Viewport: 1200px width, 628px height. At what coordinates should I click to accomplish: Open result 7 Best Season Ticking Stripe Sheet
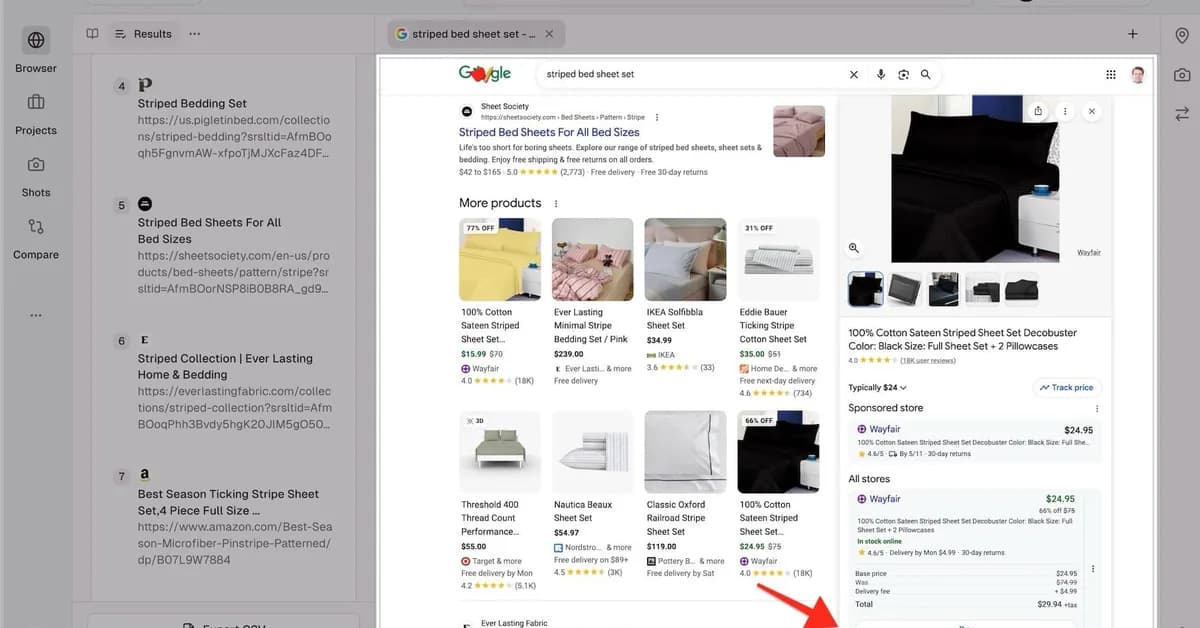228,502
